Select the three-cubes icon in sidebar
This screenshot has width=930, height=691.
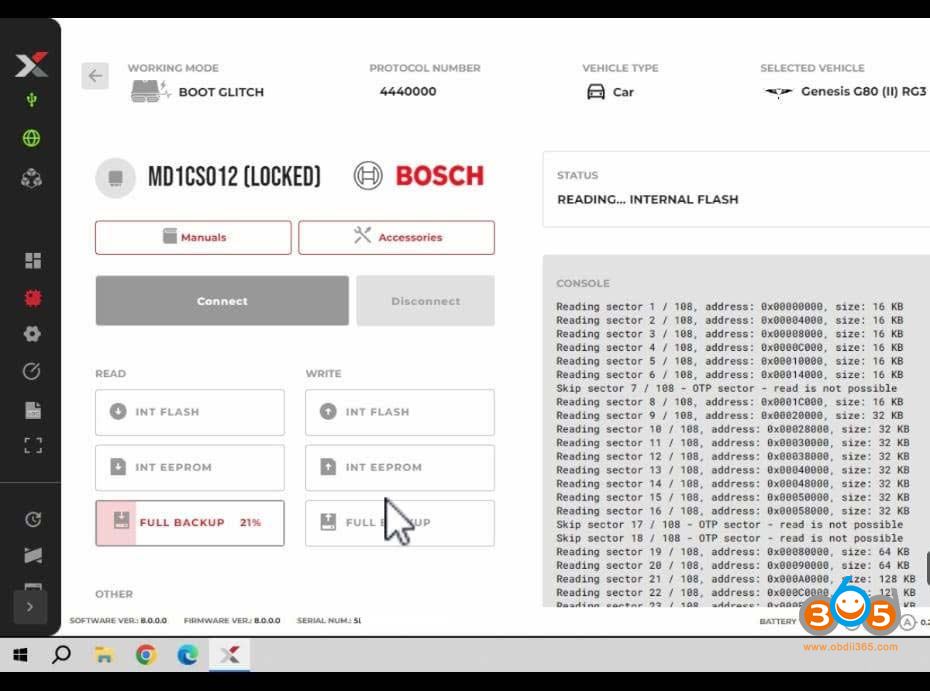pyautogui.click(x=31, y=178)
